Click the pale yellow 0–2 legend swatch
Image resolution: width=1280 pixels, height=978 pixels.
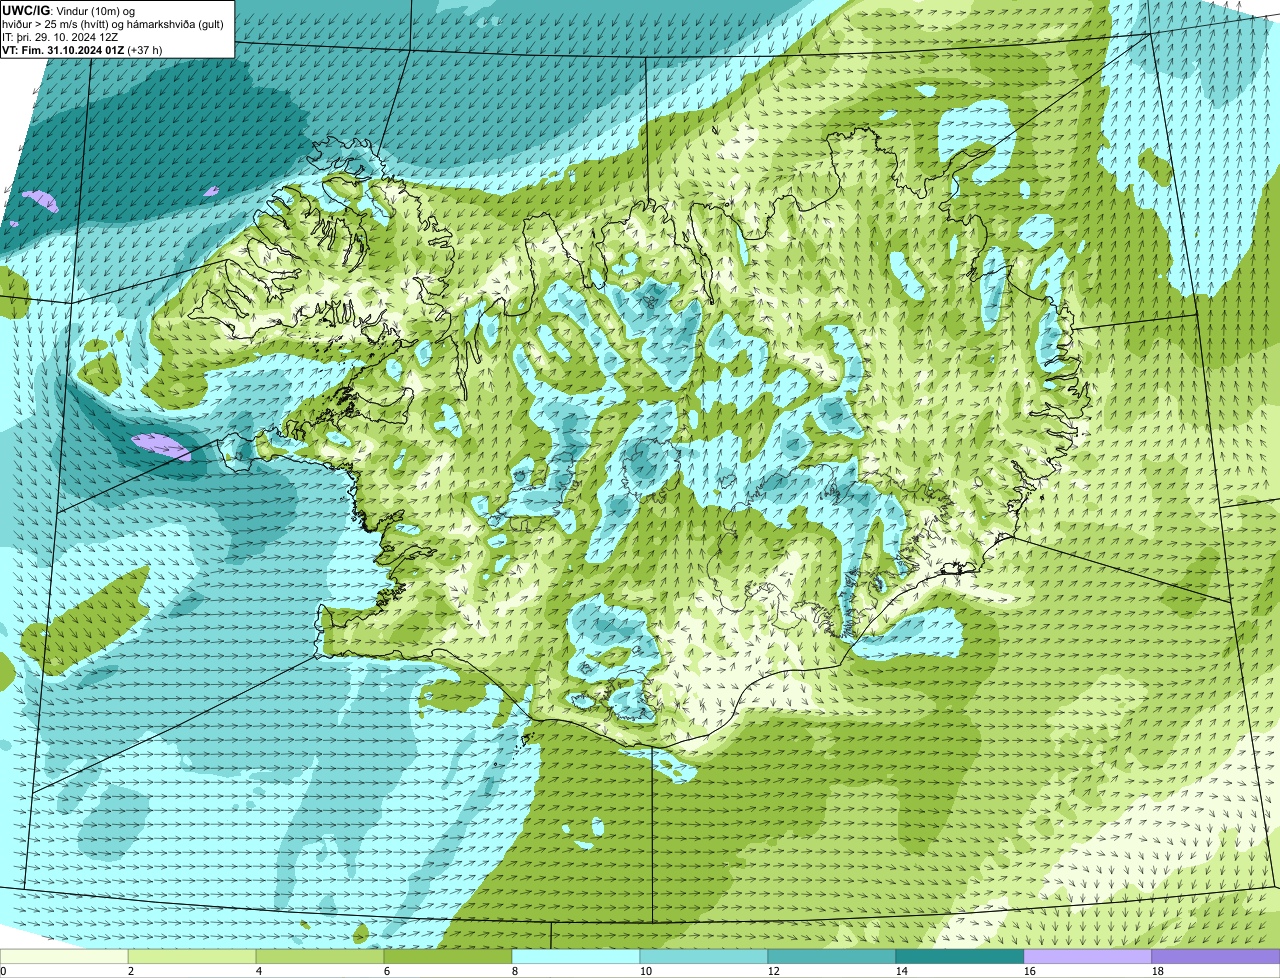click(x=64, y=956)
